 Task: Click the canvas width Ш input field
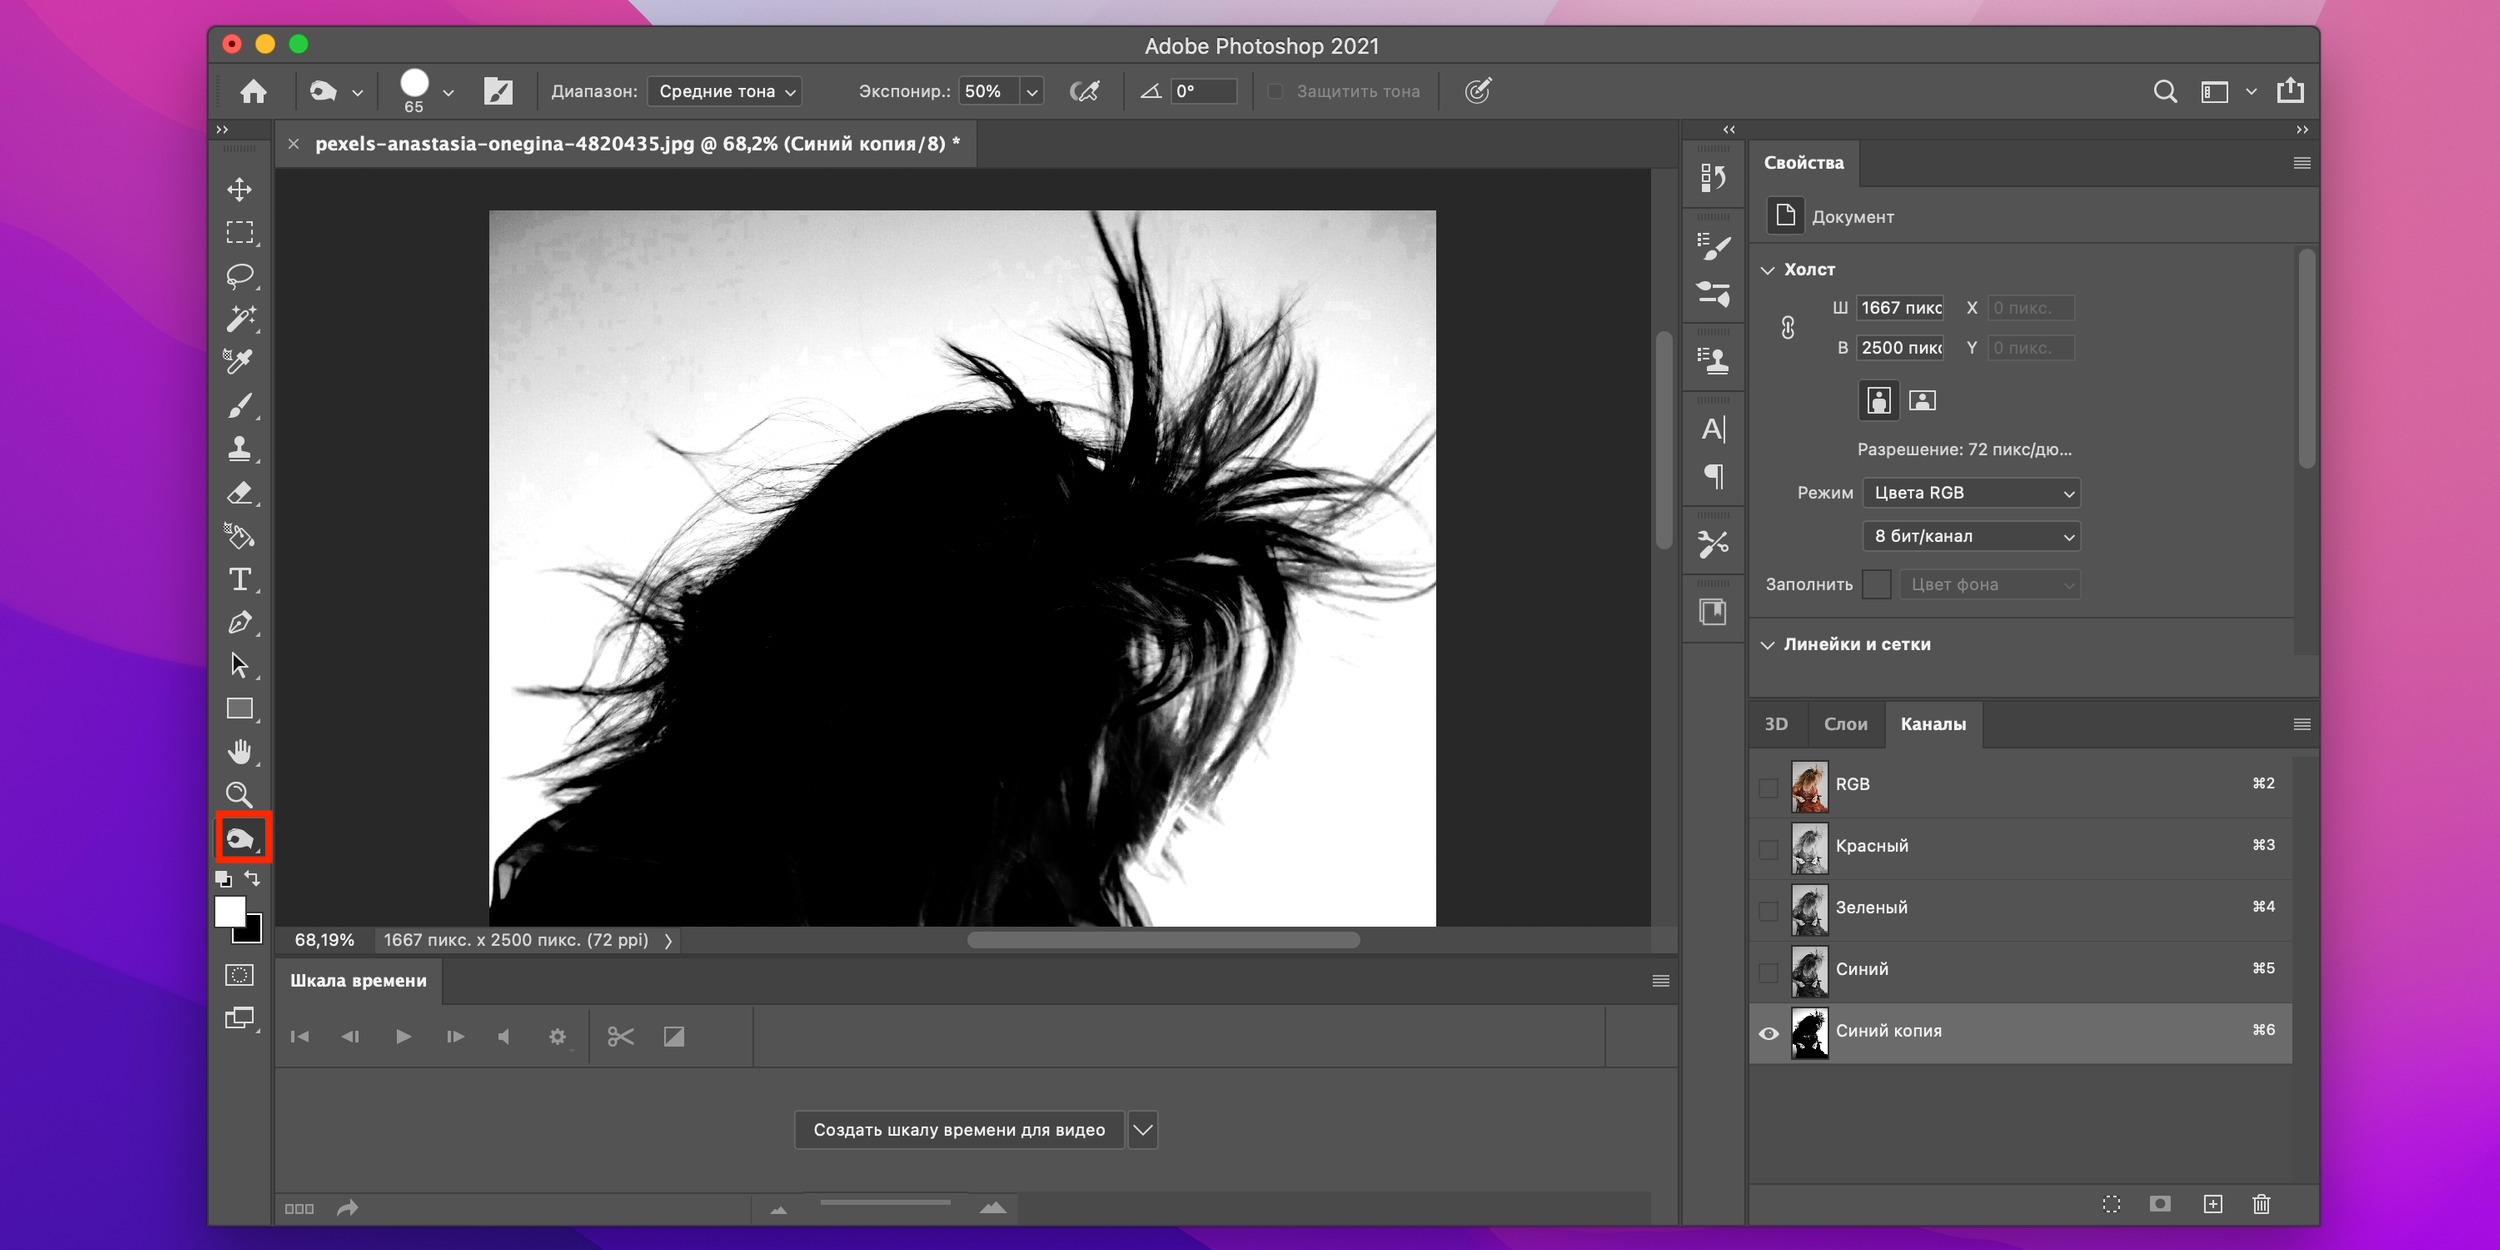coord(1900,308)
